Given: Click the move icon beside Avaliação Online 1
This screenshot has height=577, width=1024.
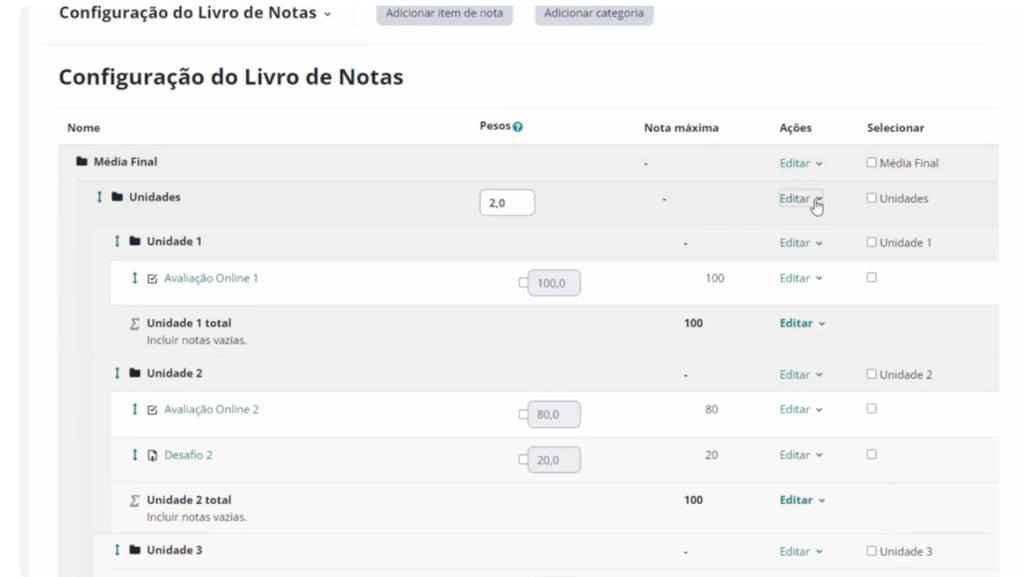Looking at the screenshot, I should coord(135,278).
